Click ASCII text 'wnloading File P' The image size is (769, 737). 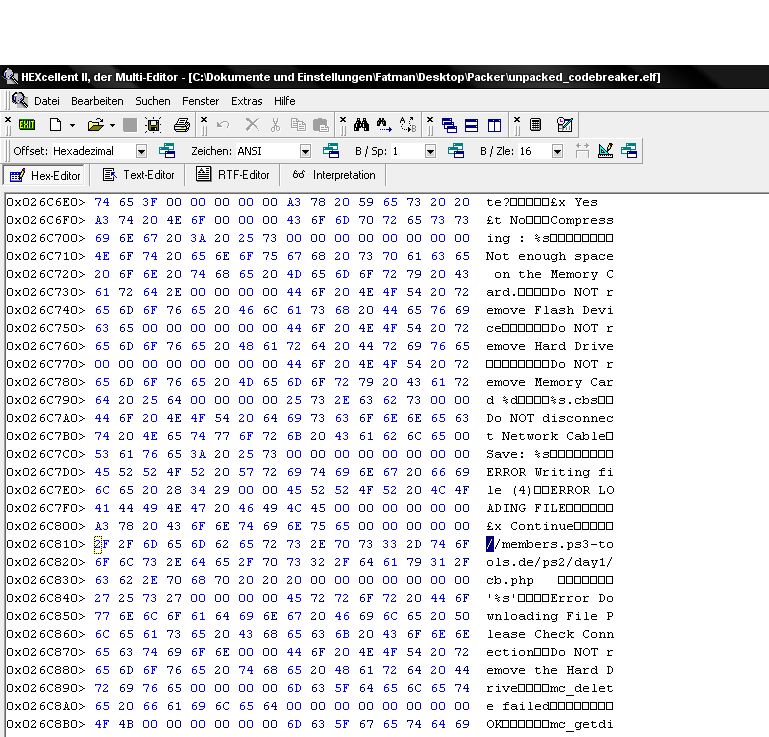tap(549, 616)
